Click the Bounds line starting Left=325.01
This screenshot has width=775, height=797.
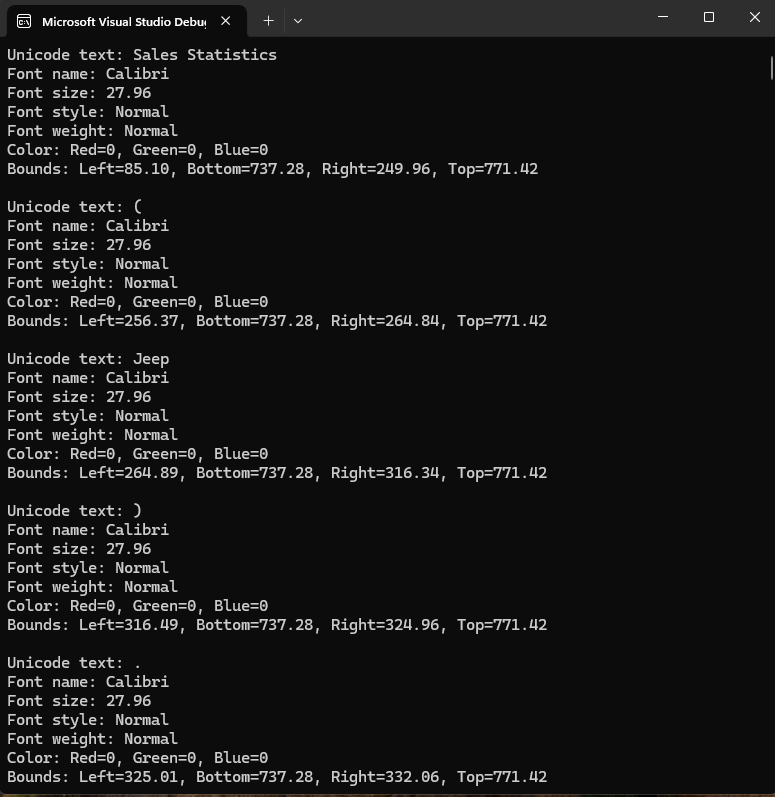(277, 777)
